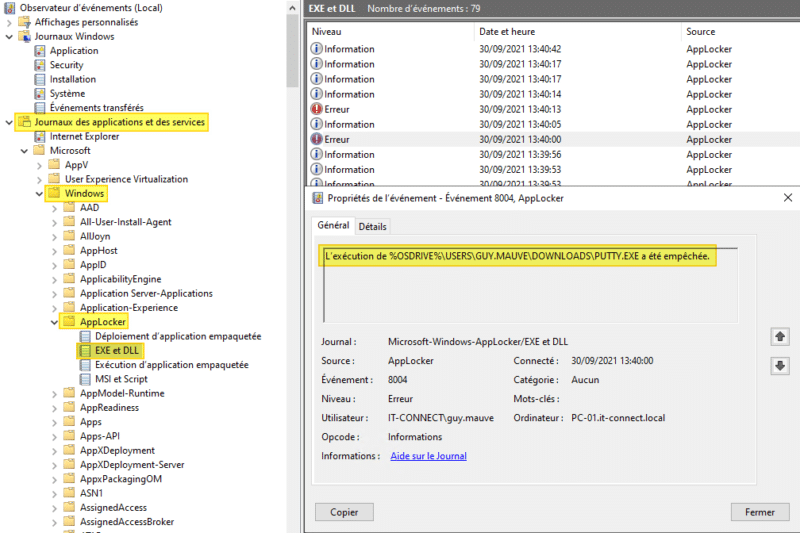Click the Événements transférés log icon
This screenshot has height=533, width=800.
coord(40,108)
